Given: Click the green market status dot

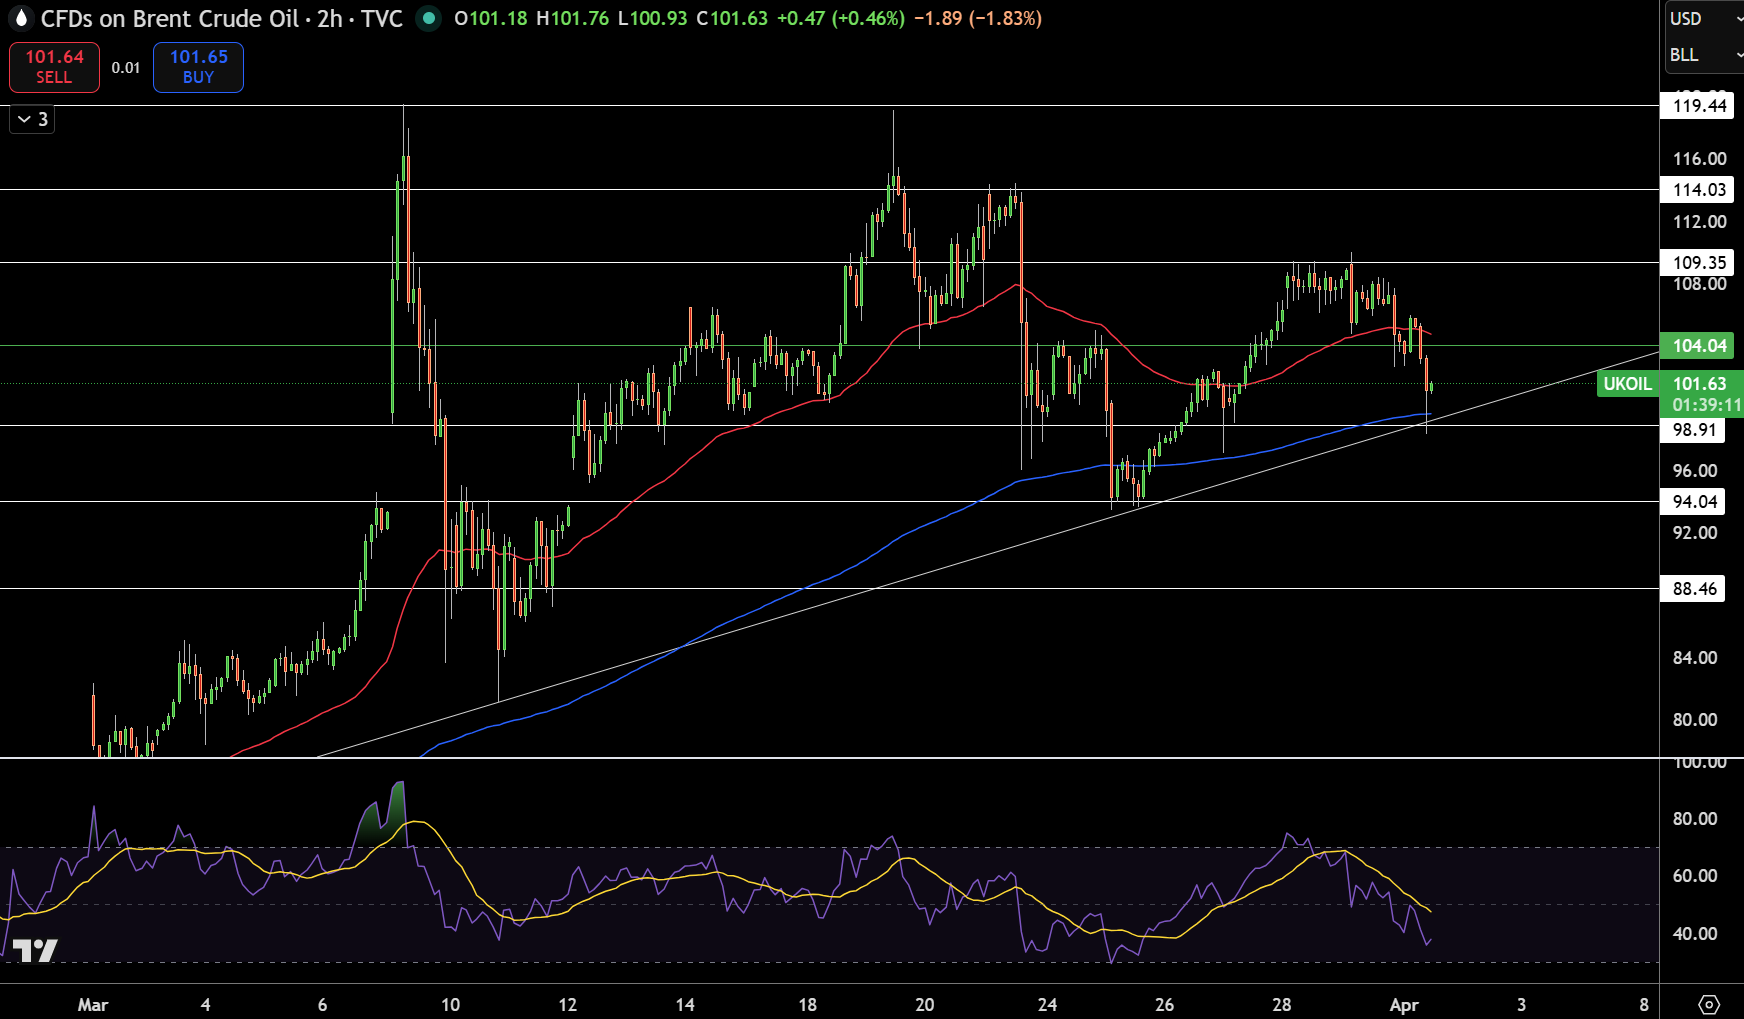Looking at the screenshot, I should (428, 18).
